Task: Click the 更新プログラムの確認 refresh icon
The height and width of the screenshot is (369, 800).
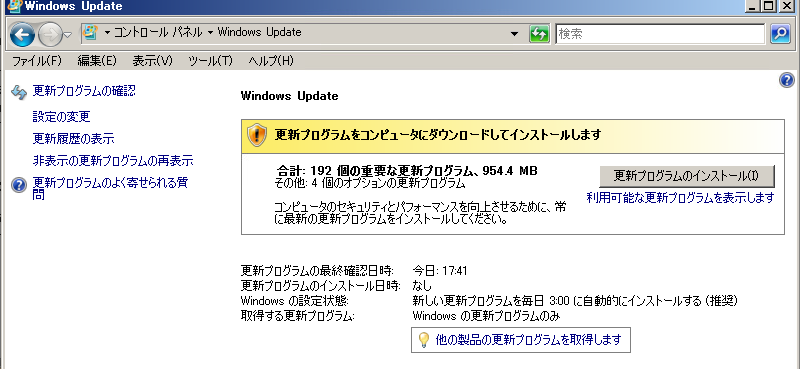Action: 19,92
